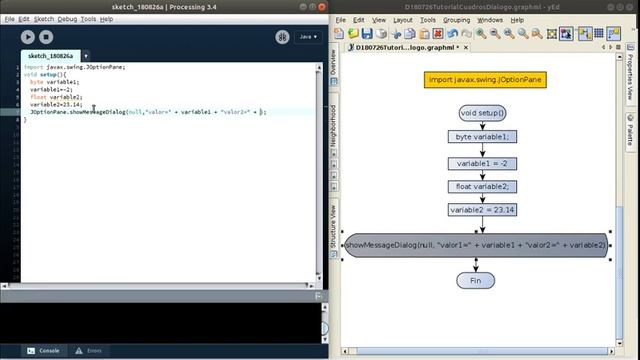640x360 pixels.
Task: Click code line 'float variable2;'
Action: coord(56,97)
